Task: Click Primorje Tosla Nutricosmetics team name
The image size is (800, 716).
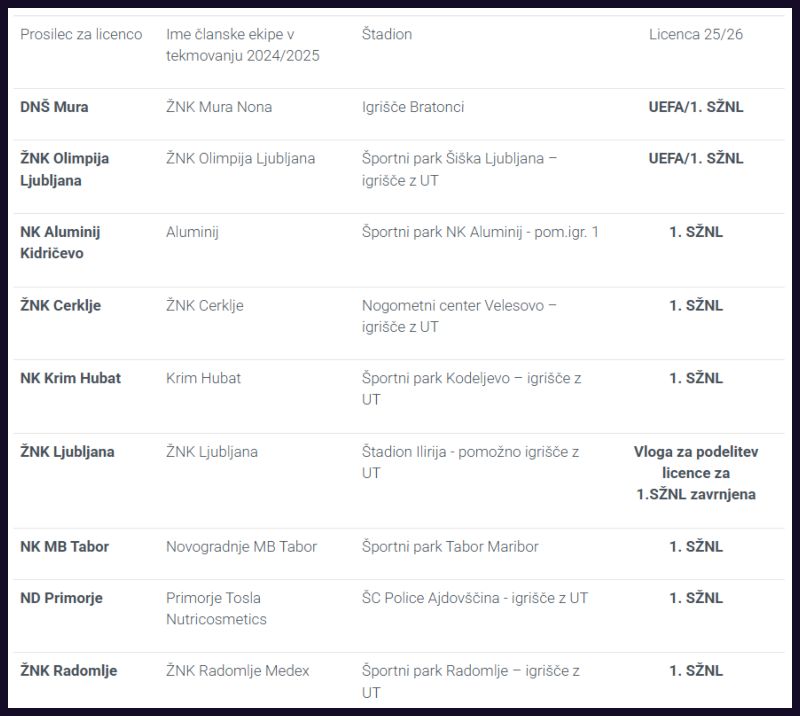Action: click(216, 608)
